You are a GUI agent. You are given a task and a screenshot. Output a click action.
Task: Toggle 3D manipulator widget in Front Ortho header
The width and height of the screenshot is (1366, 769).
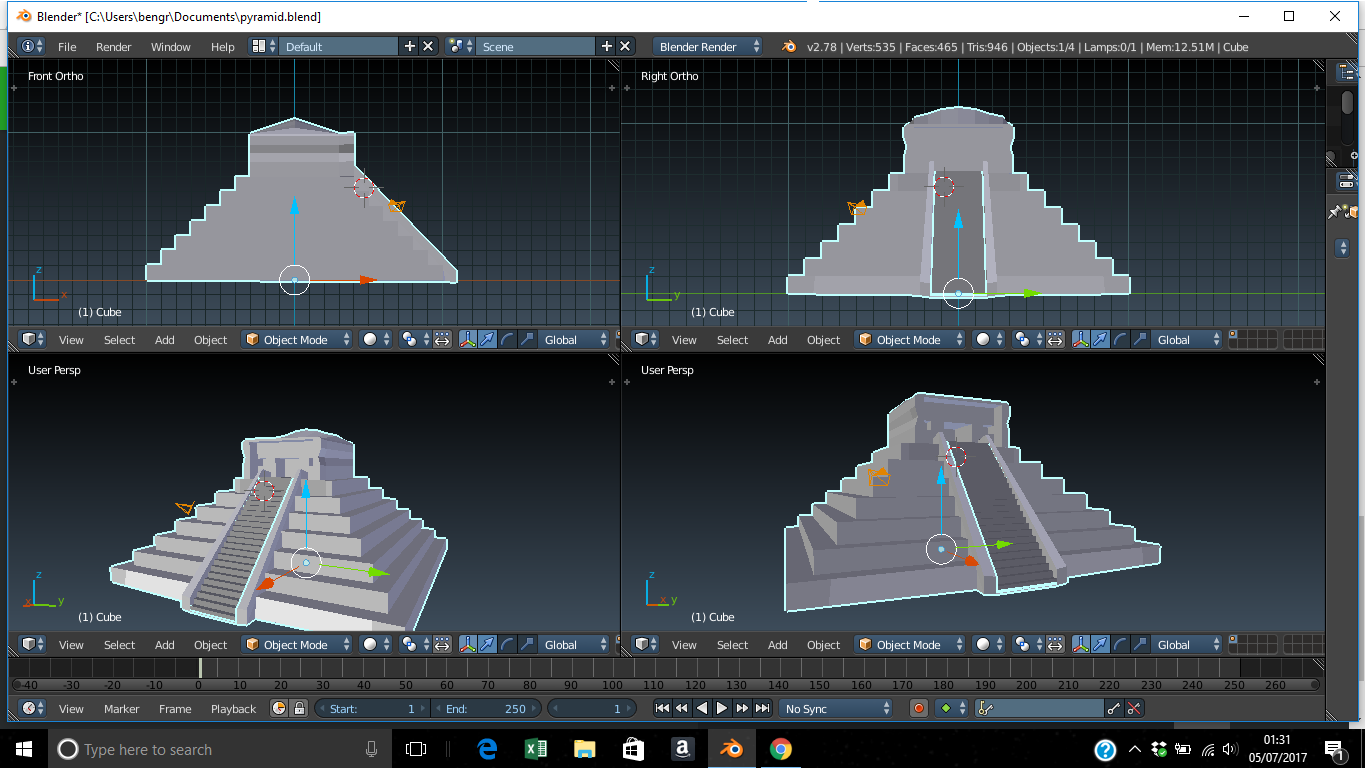coord(467,340)
